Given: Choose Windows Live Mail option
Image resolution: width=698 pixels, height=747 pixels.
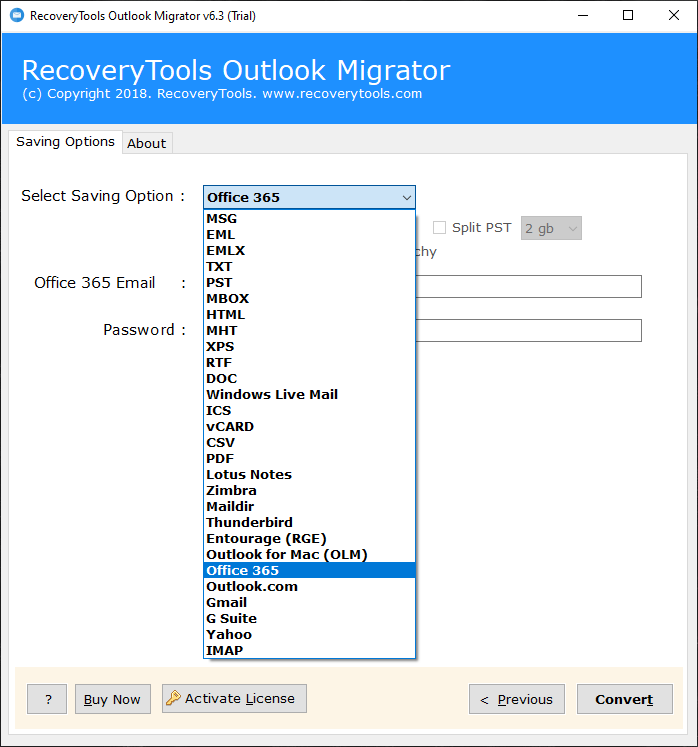Looking at the screenshot, I should [309, 394].
